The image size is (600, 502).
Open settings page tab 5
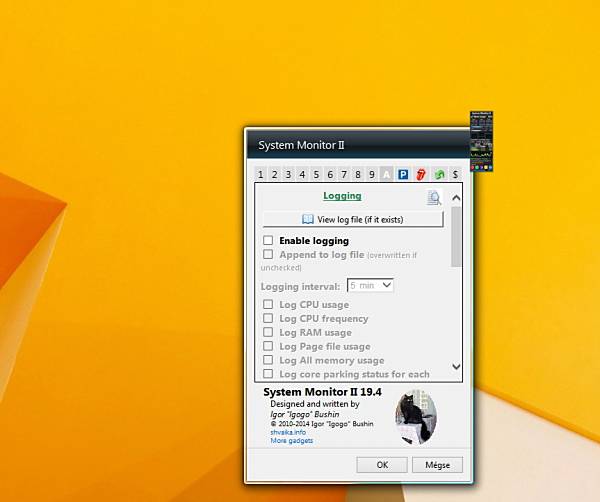click(x=316, y=174)
